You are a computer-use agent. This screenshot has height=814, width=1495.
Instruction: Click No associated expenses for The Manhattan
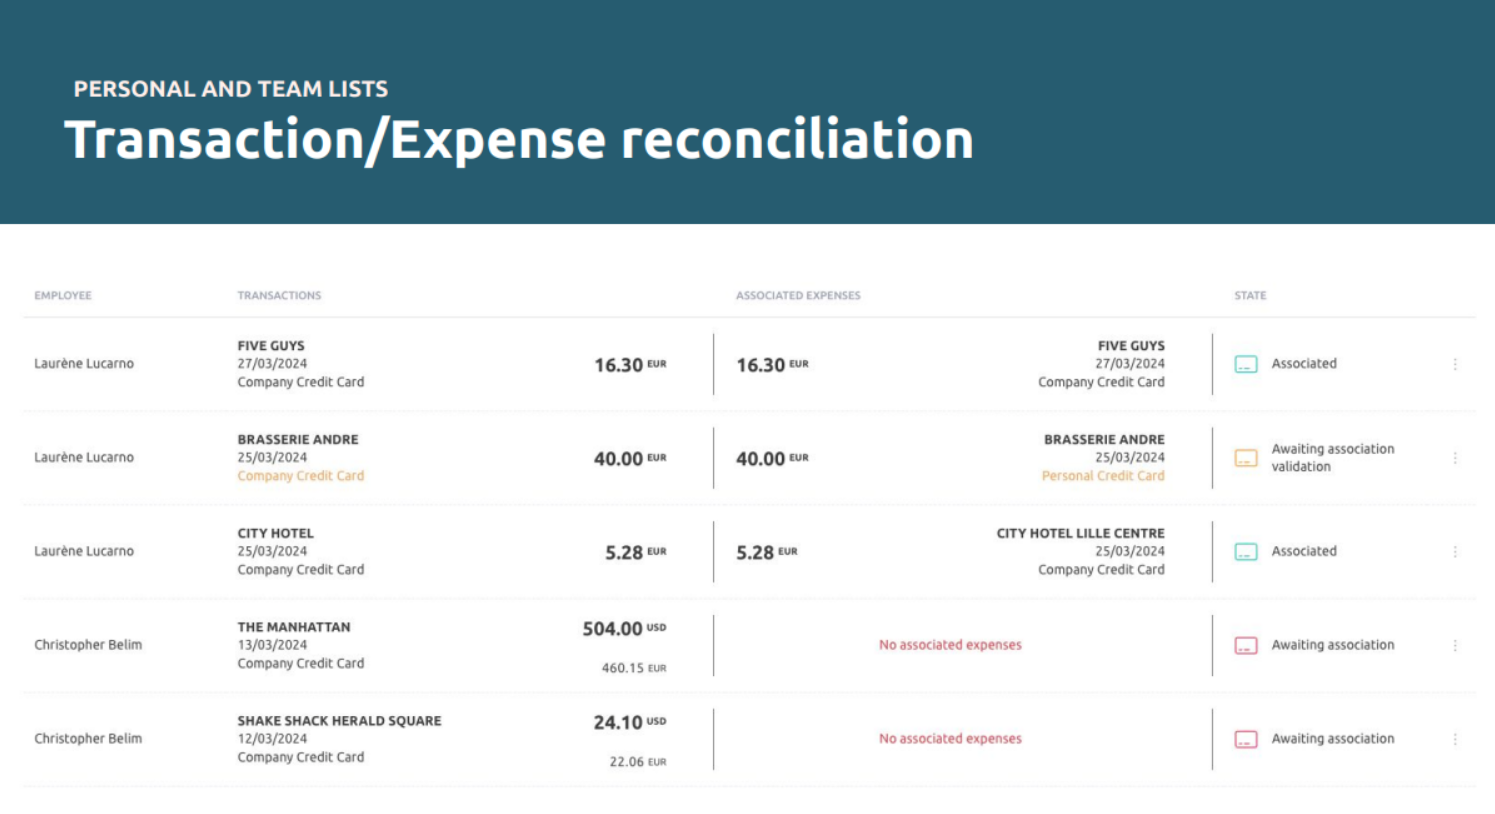950,645
